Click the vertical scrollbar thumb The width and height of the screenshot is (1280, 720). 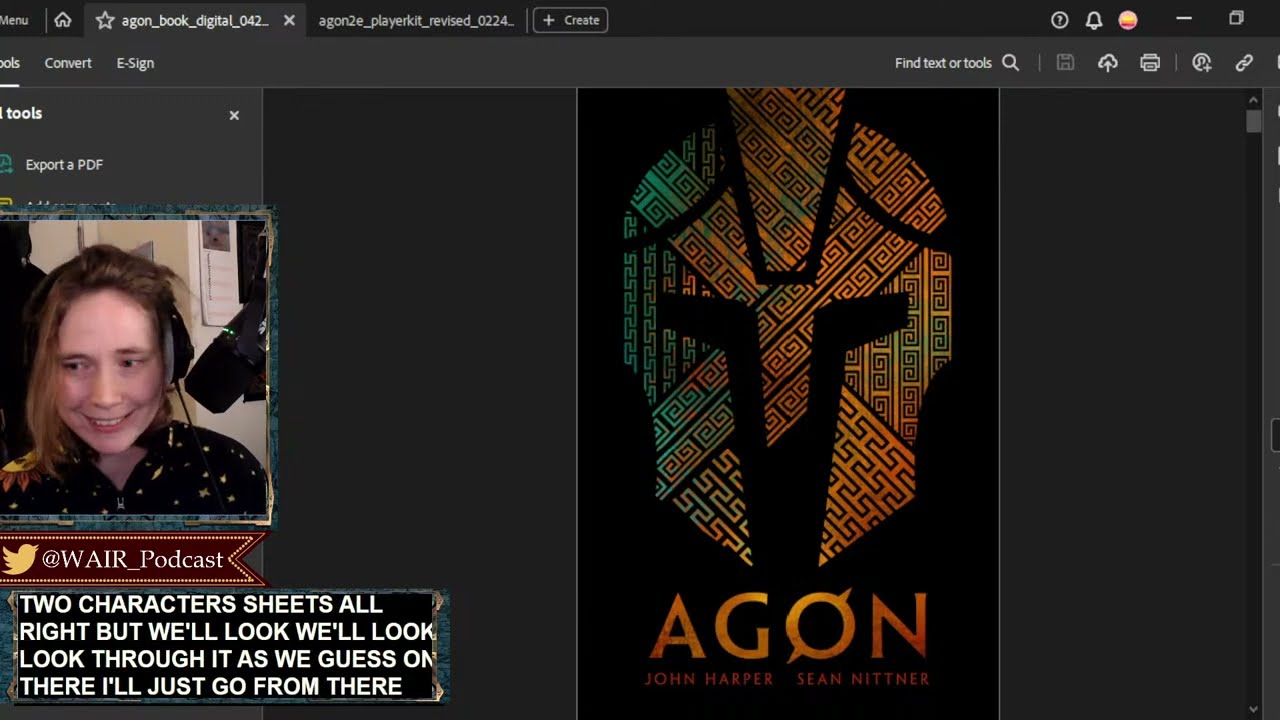(1253, 121)
